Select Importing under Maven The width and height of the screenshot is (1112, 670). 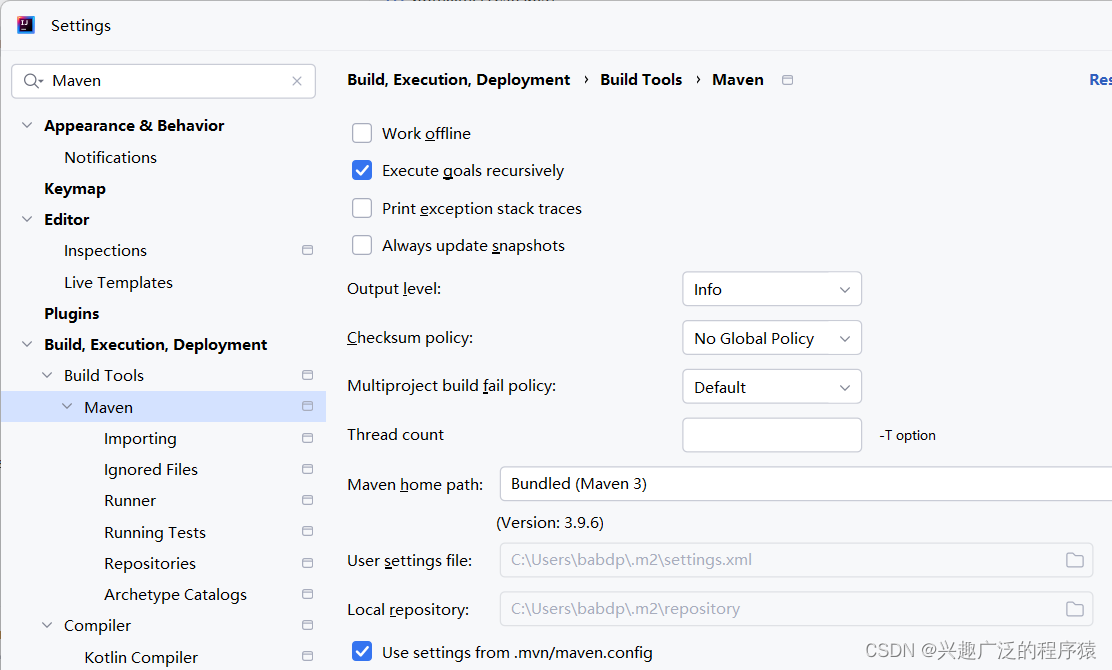pos(140,439)
